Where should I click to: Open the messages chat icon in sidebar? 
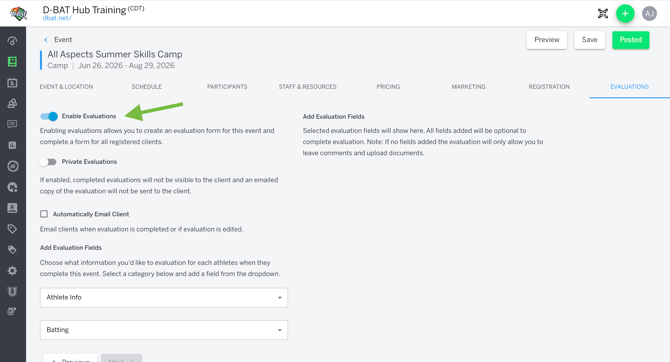click(12, 124)
